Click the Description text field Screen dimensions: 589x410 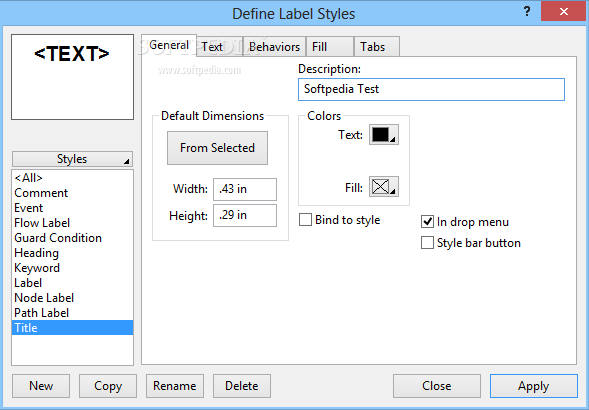431,89
